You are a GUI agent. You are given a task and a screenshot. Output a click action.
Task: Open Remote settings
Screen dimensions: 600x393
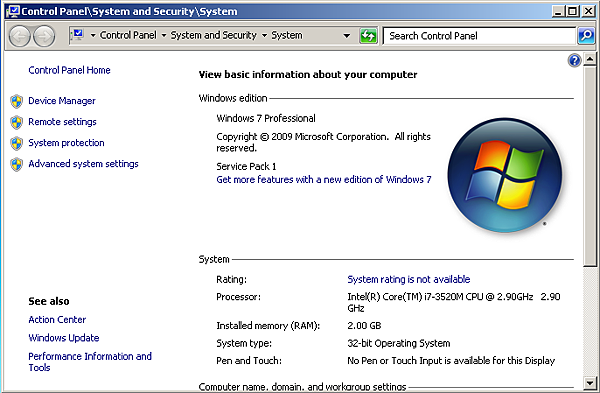[62, 122]
